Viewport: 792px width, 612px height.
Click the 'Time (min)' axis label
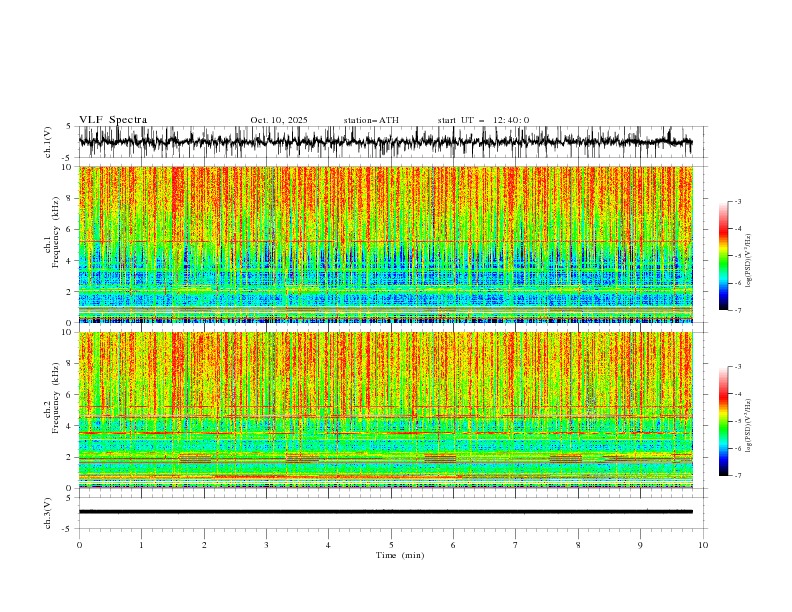[400, 555]
